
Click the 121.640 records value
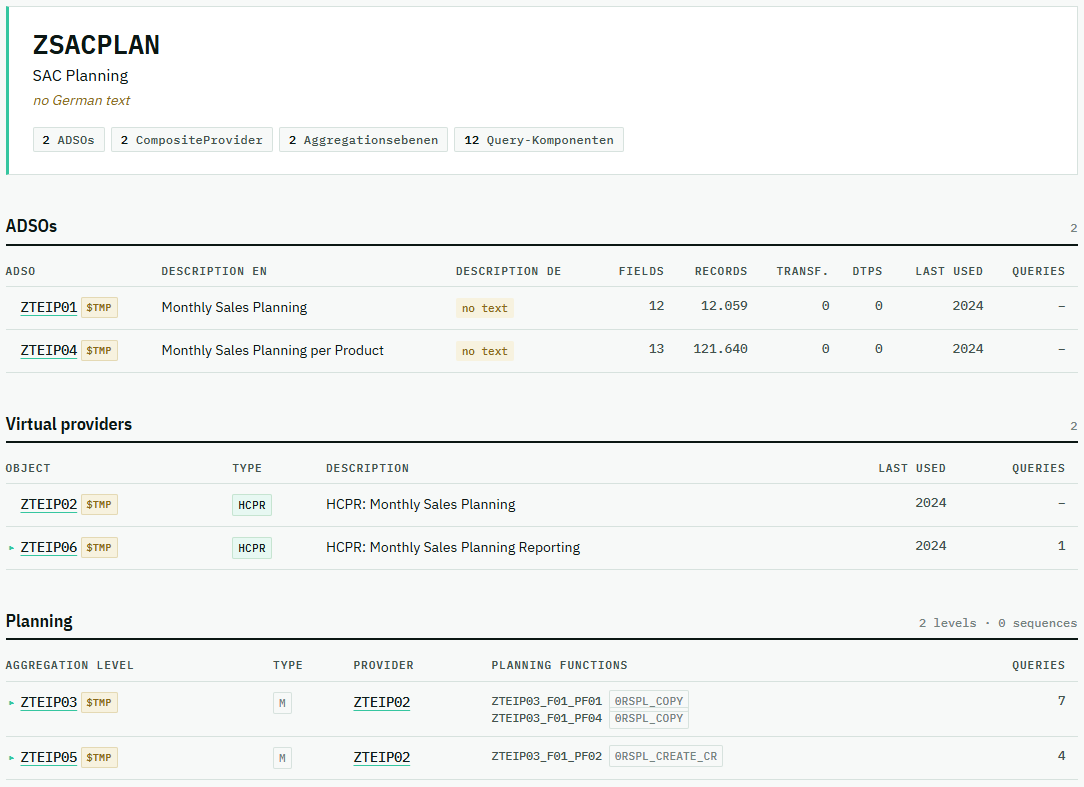(720, 349)
